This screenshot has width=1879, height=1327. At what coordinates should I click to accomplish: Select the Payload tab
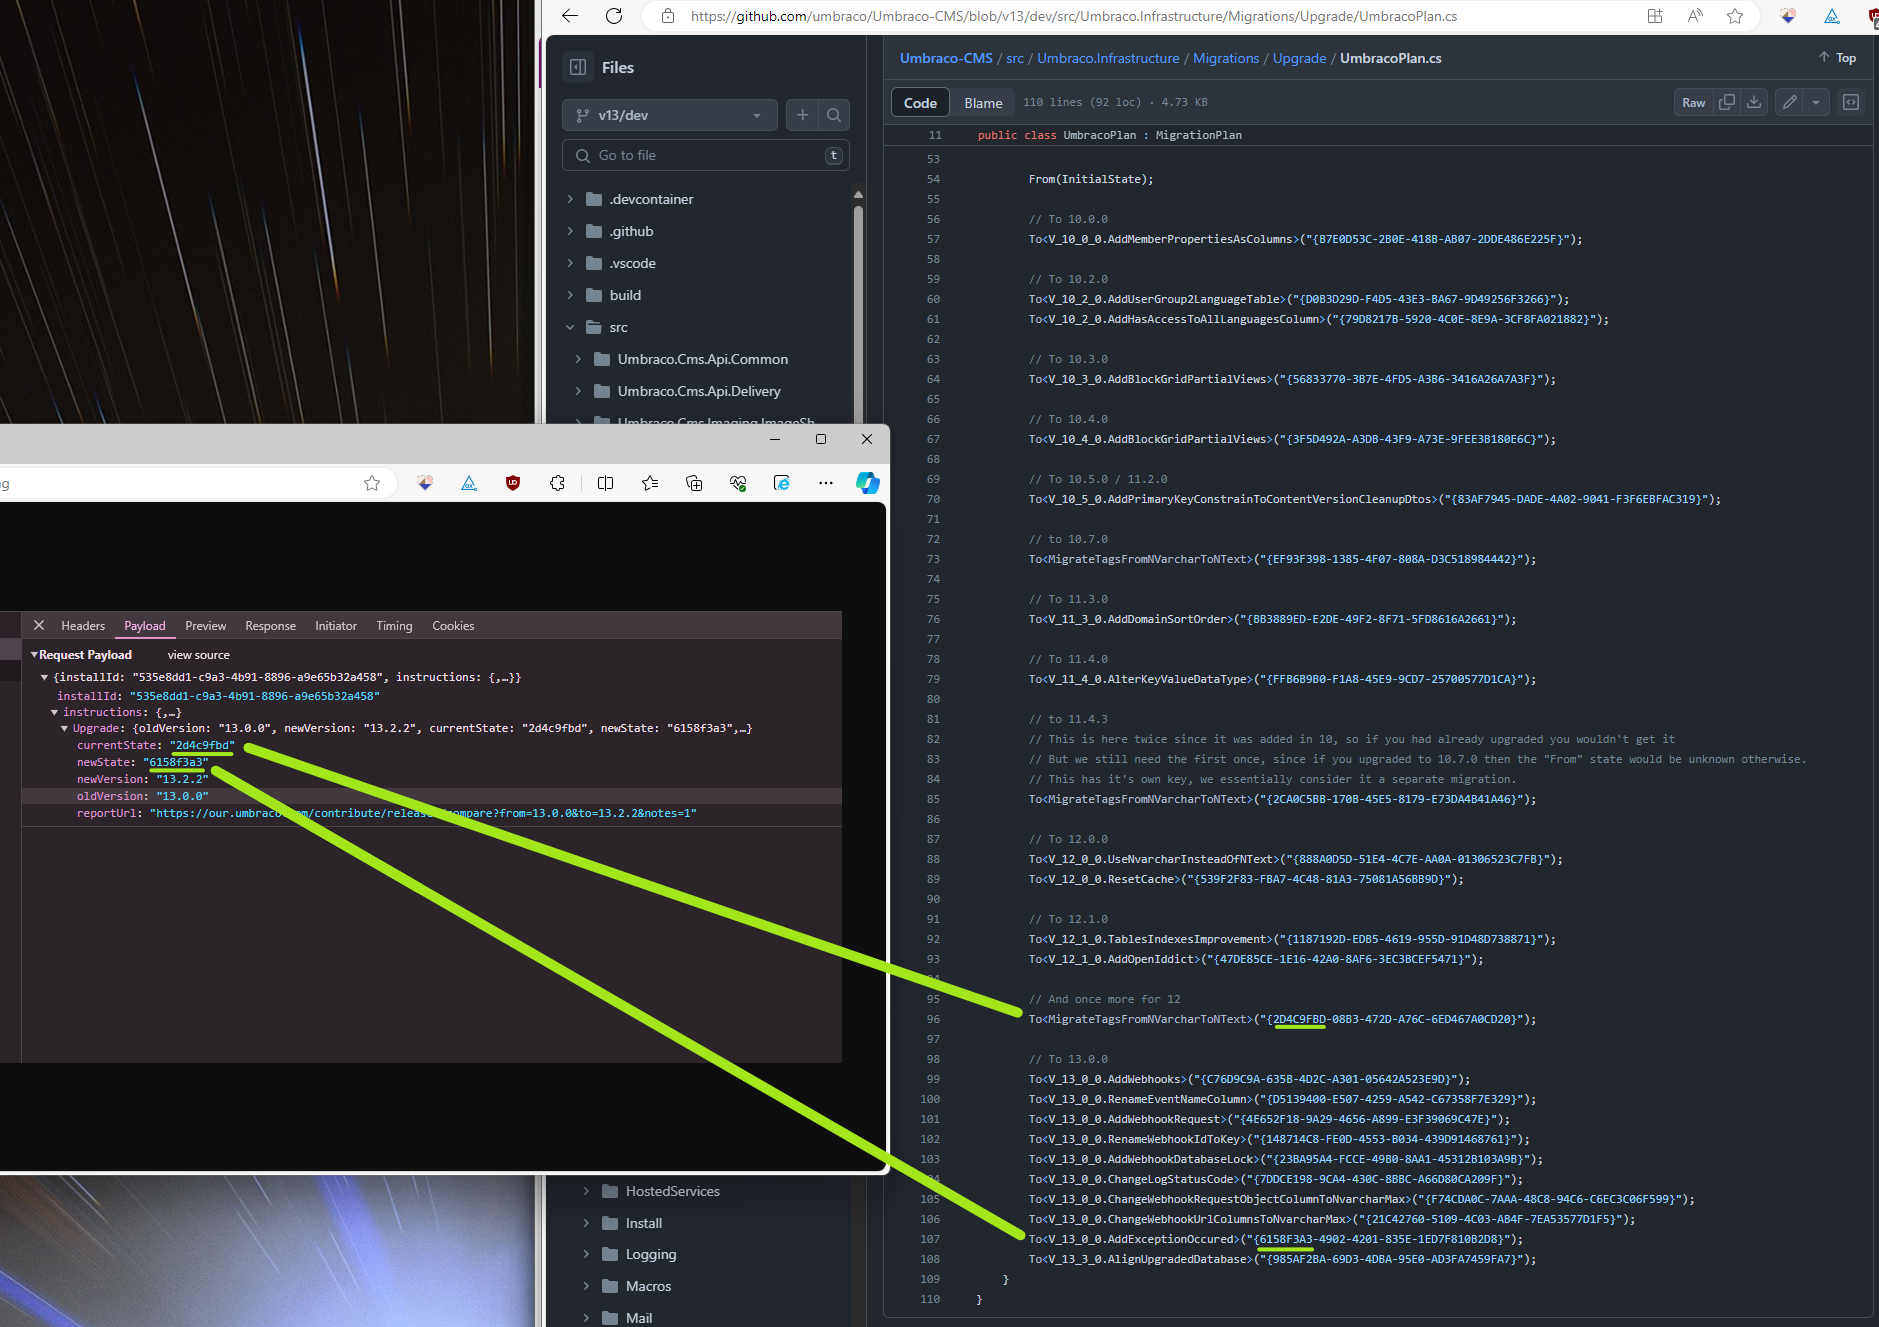(145, 626)
